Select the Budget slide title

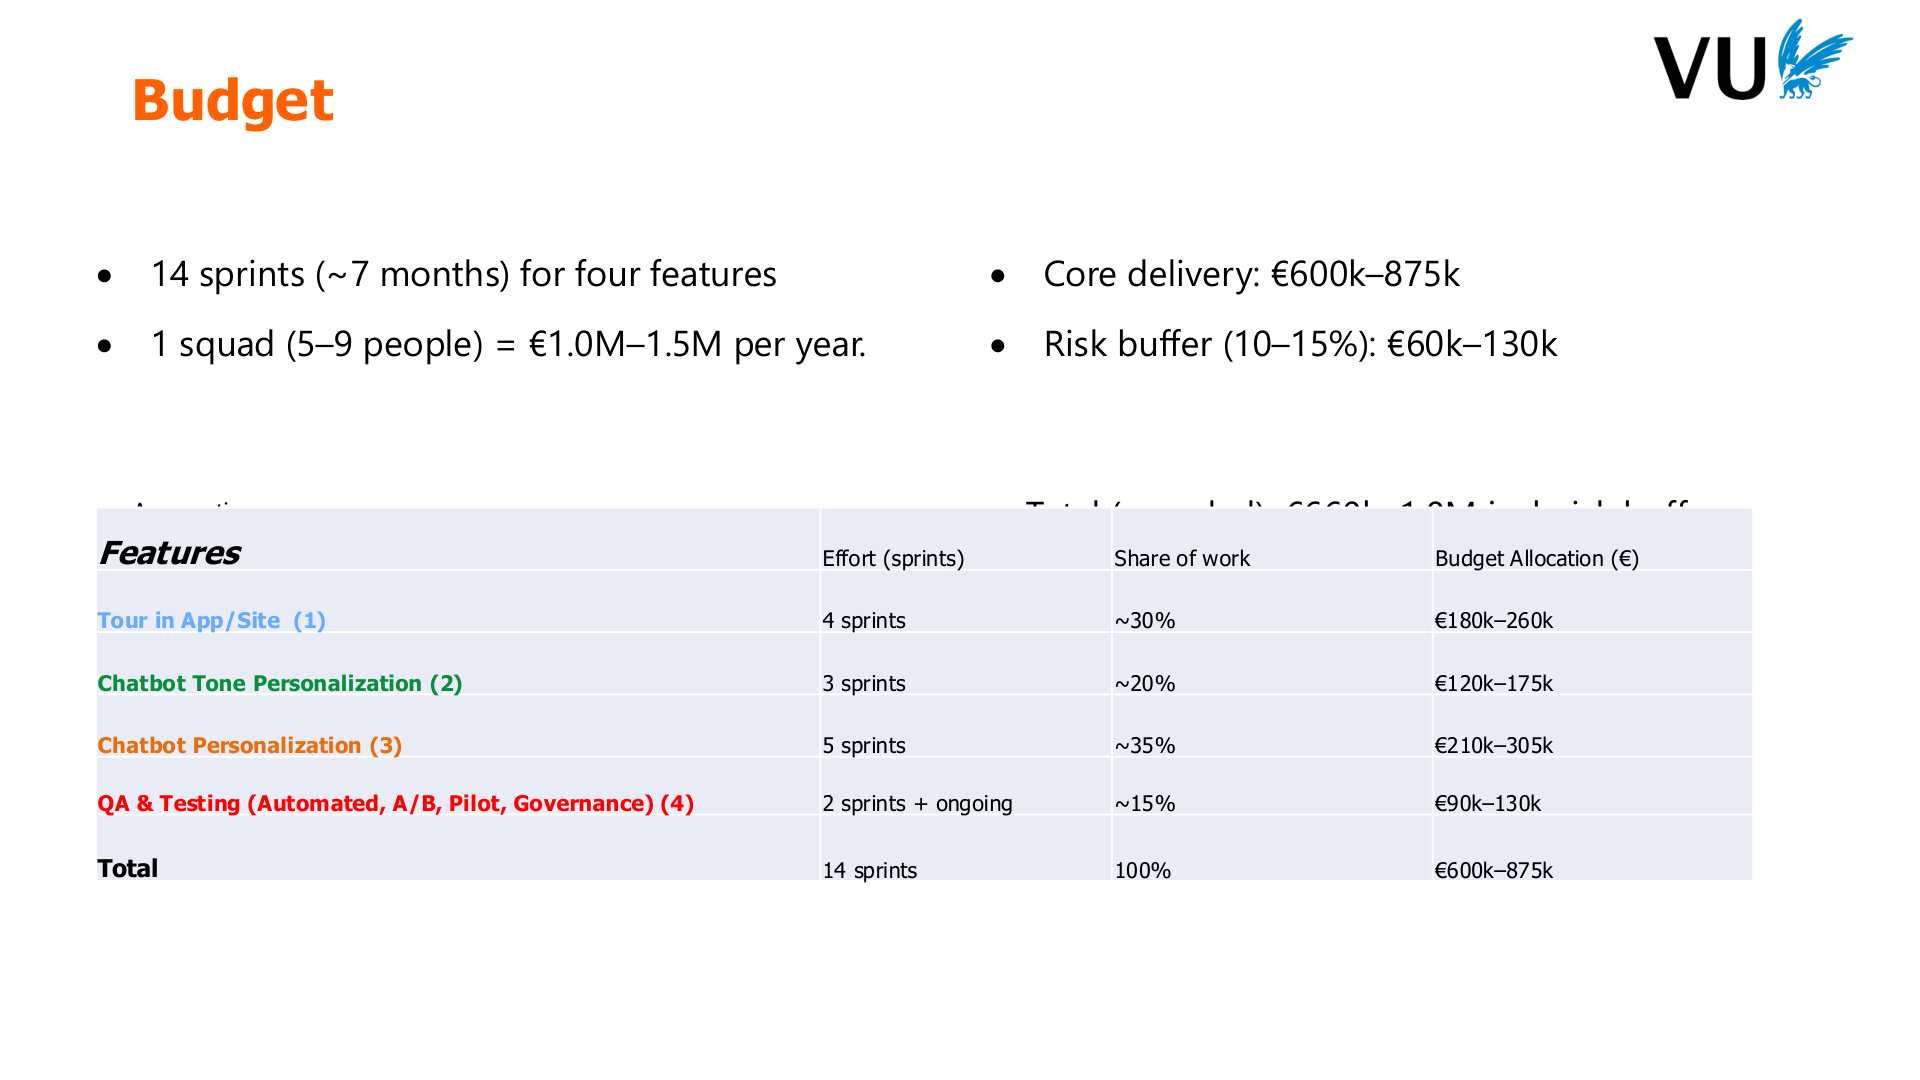click(x=233, y=101)
